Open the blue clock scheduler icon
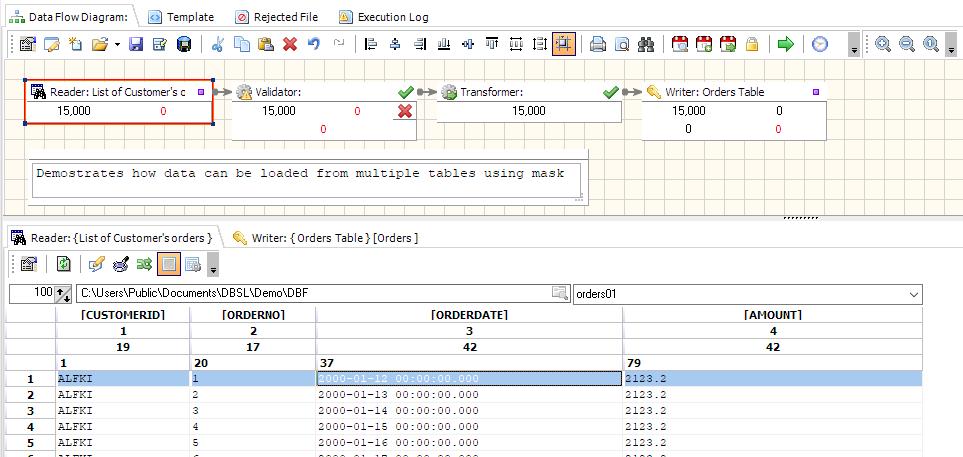963x457 pixels. [x=820, y=44]
